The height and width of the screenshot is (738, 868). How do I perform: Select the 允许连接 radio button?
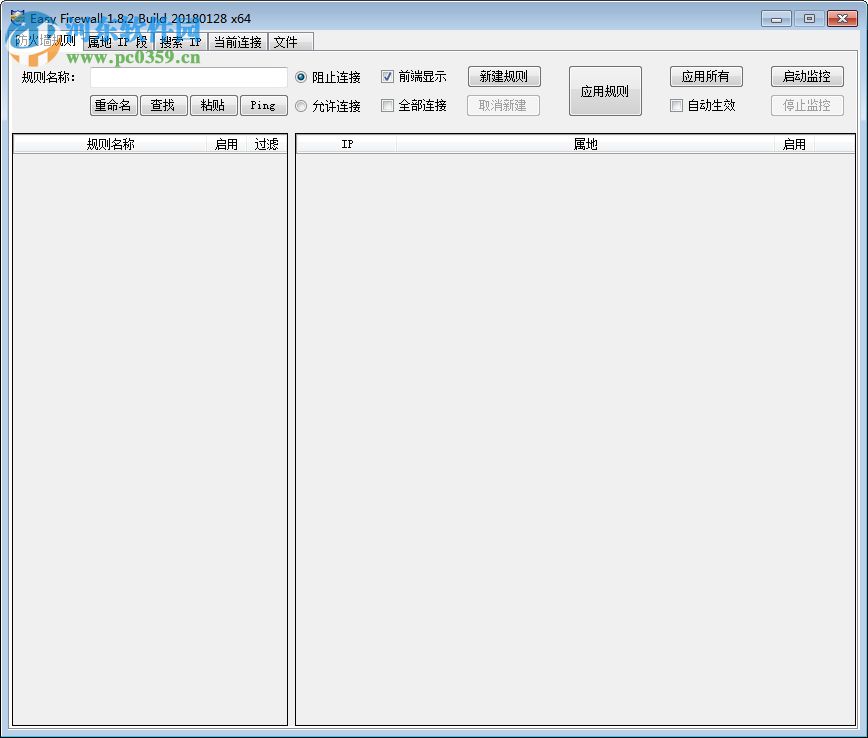[x=302, y=106]
